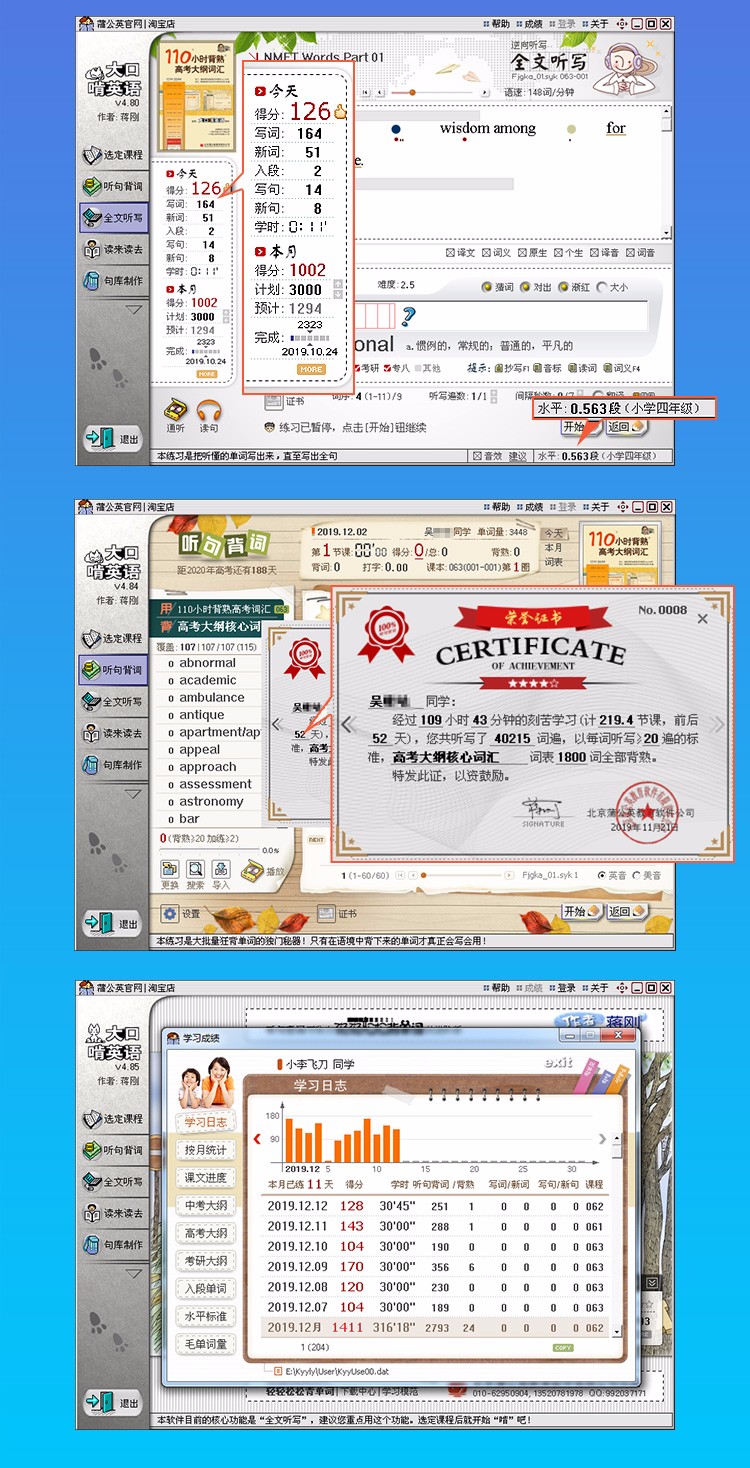
Task: Open 读来读去 in the v4.80 window sidebar
Action: point(113,249)
